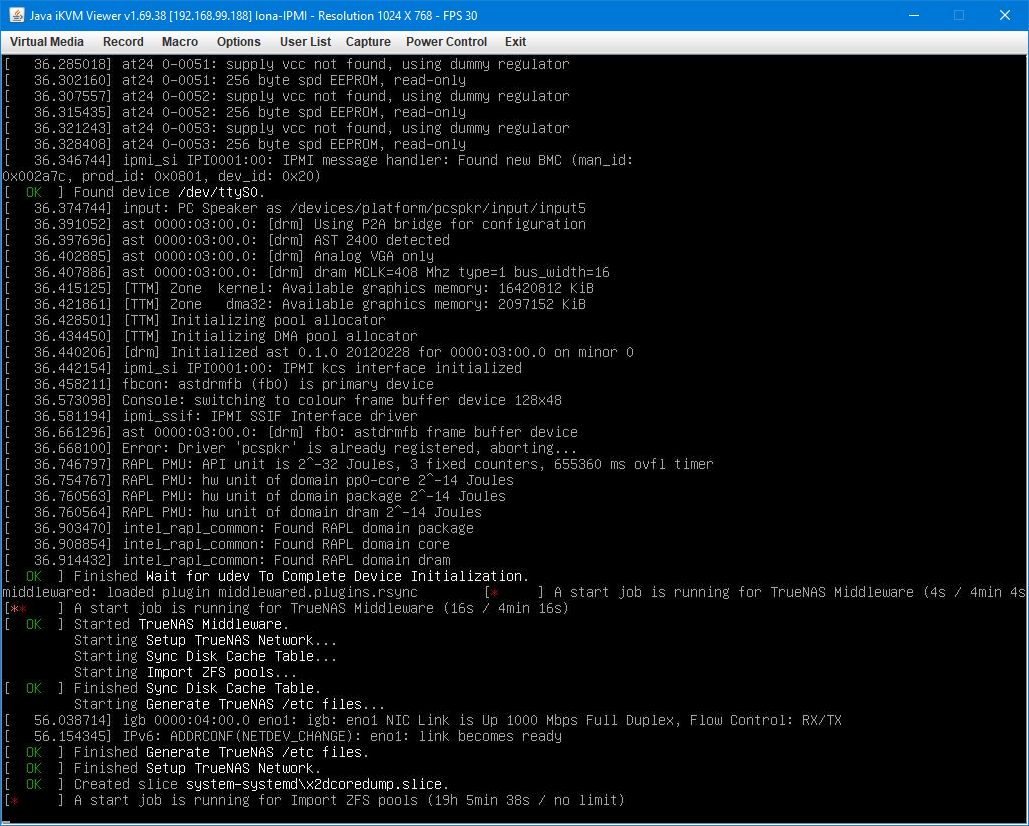Image resolution: width=1029 pixels, height=826 pixels.
Task: Click the line 'Analog VGA only'
Action: pyautogui.click(x=373, y=257)
